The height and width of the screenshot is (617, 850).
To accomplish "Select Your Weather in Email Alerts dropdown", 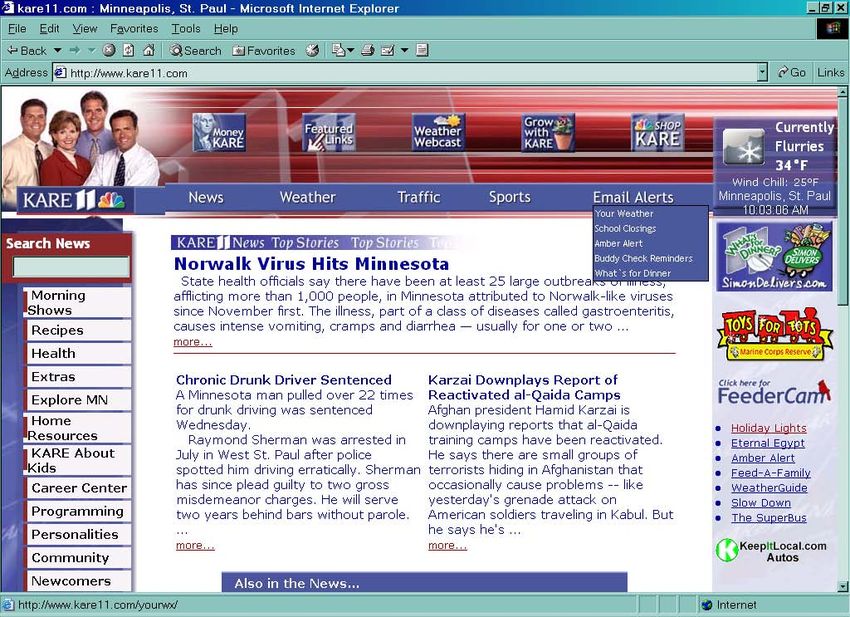I will (x=624, y=214).
